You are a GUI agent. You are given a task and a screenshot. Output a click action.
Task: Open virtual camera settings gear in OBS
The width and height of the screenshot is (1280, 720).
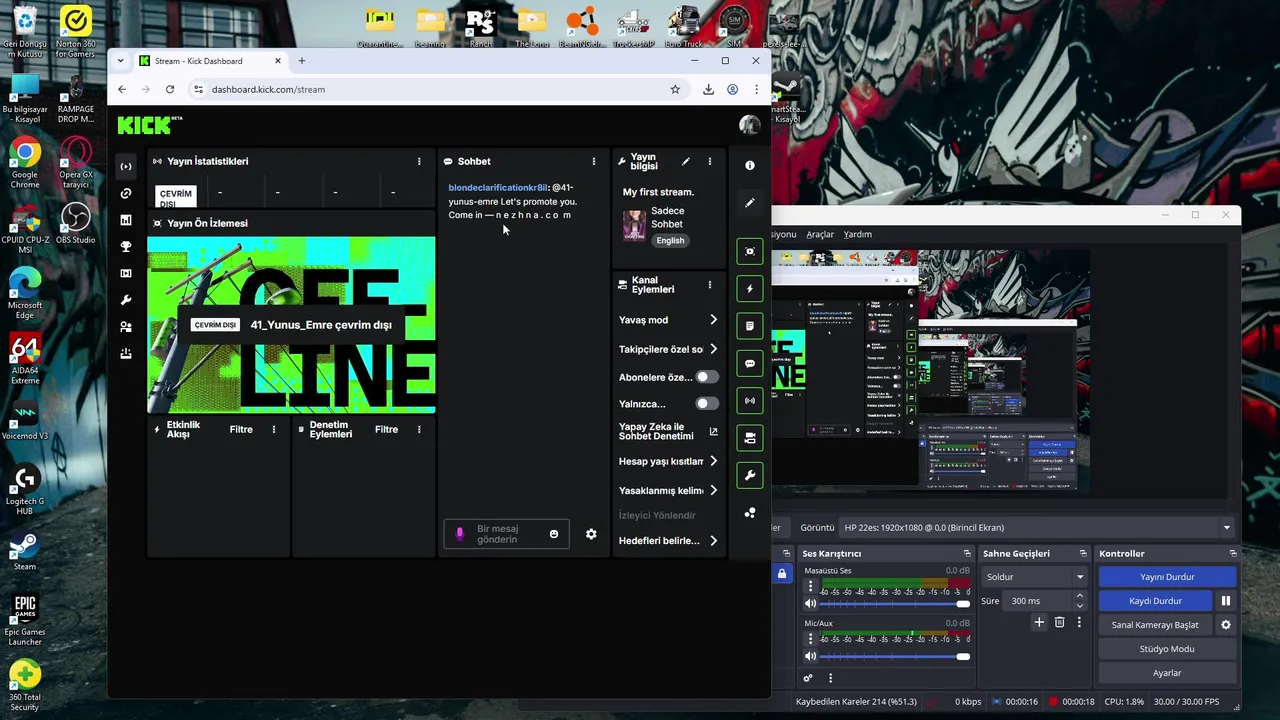click(1226, 625)
